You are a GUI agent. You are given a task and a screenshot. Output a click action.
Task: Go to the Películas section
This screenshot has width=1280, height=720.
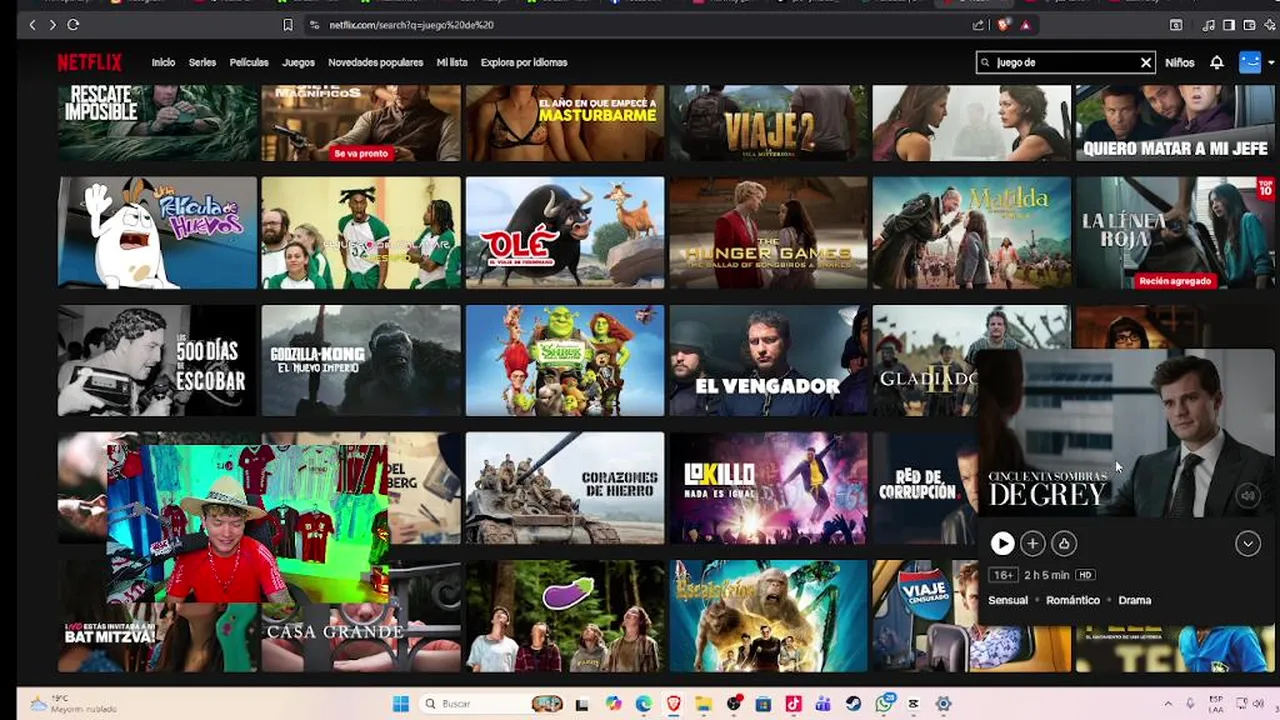(249, 62)
